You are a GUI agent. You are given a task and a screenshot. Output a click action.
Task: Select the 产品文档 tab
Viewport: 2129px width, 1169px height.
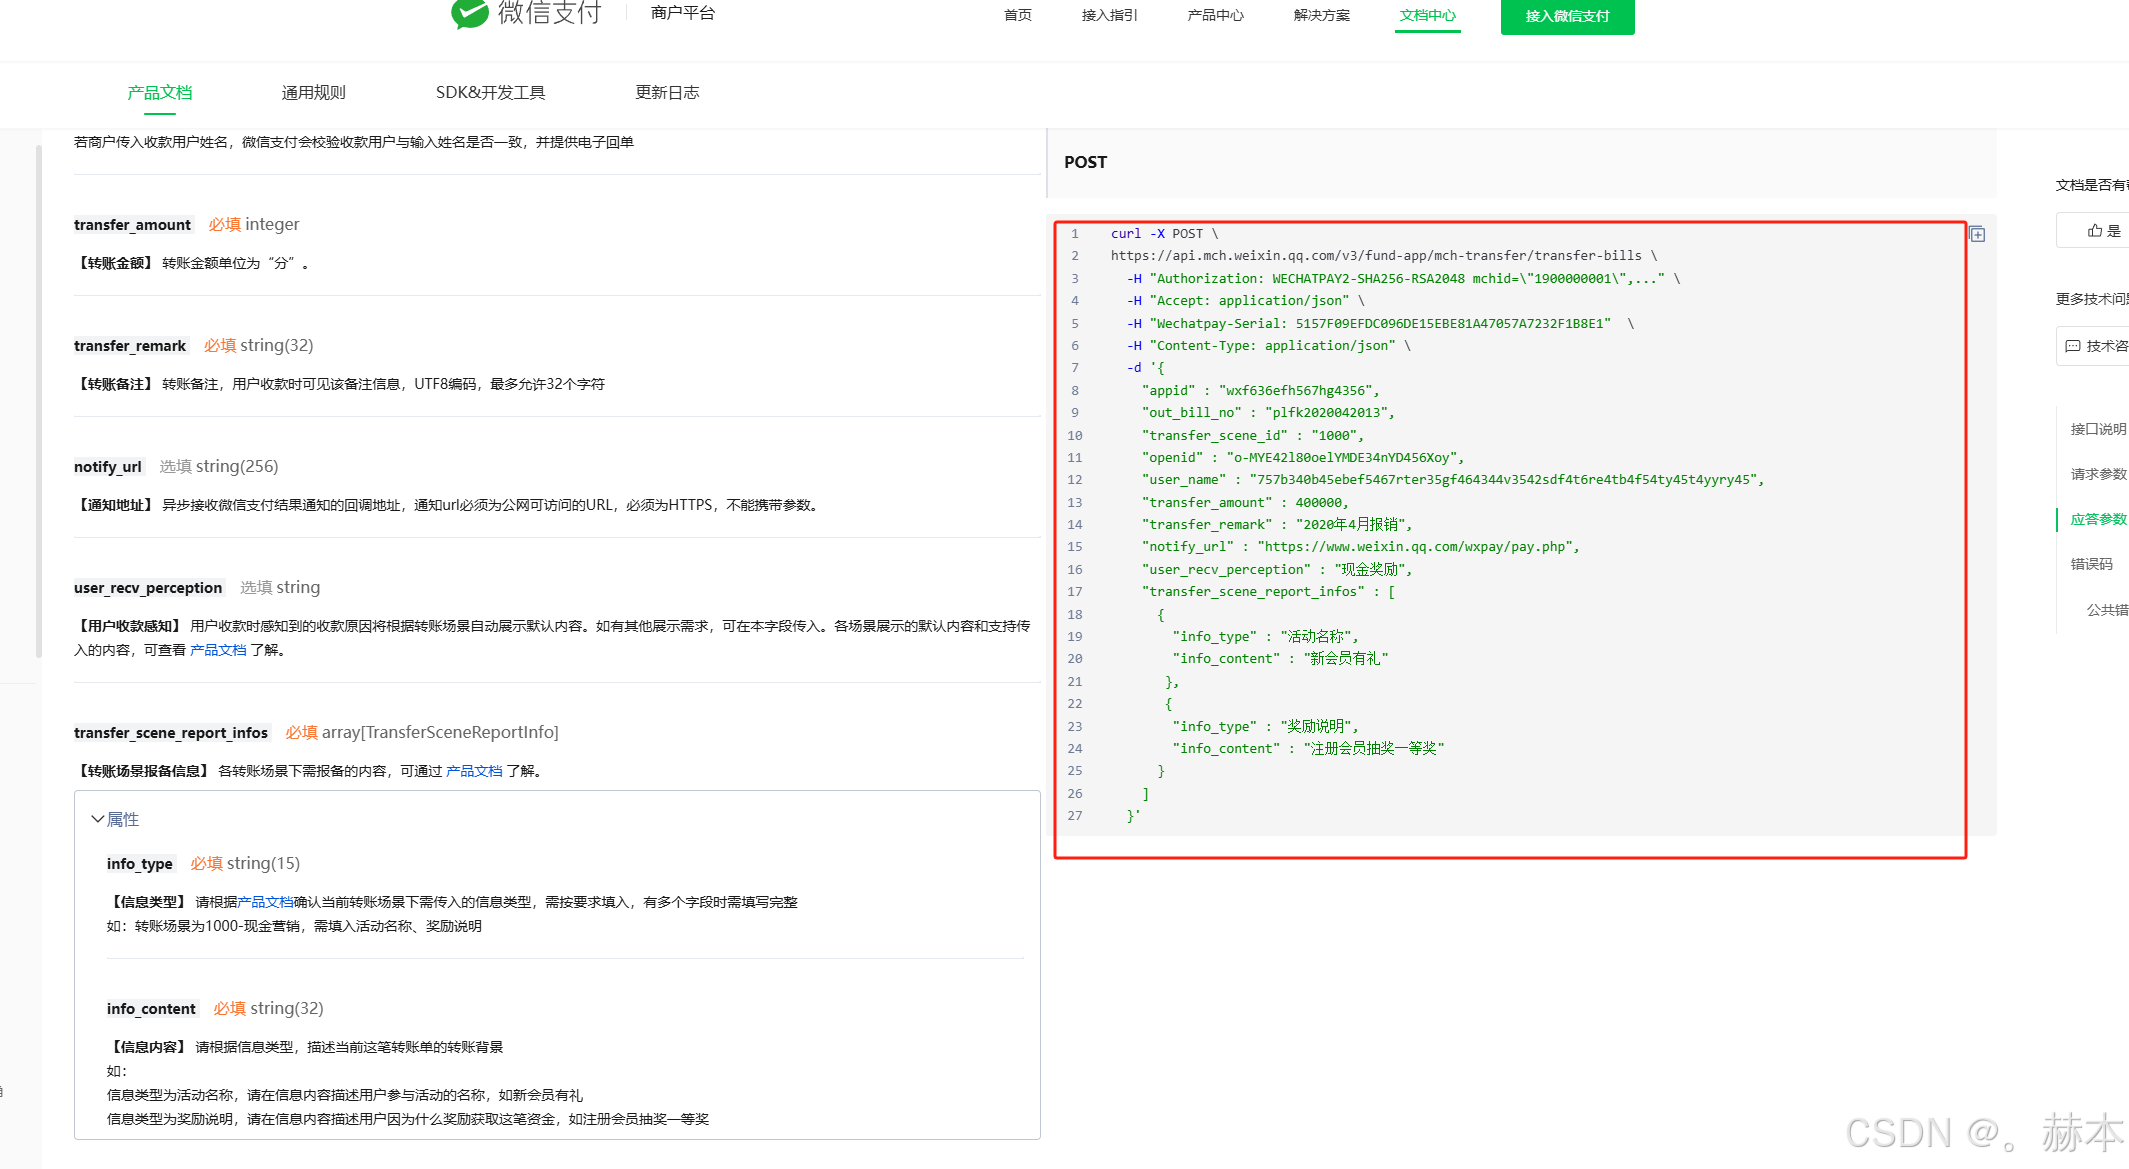pos(160,92)
